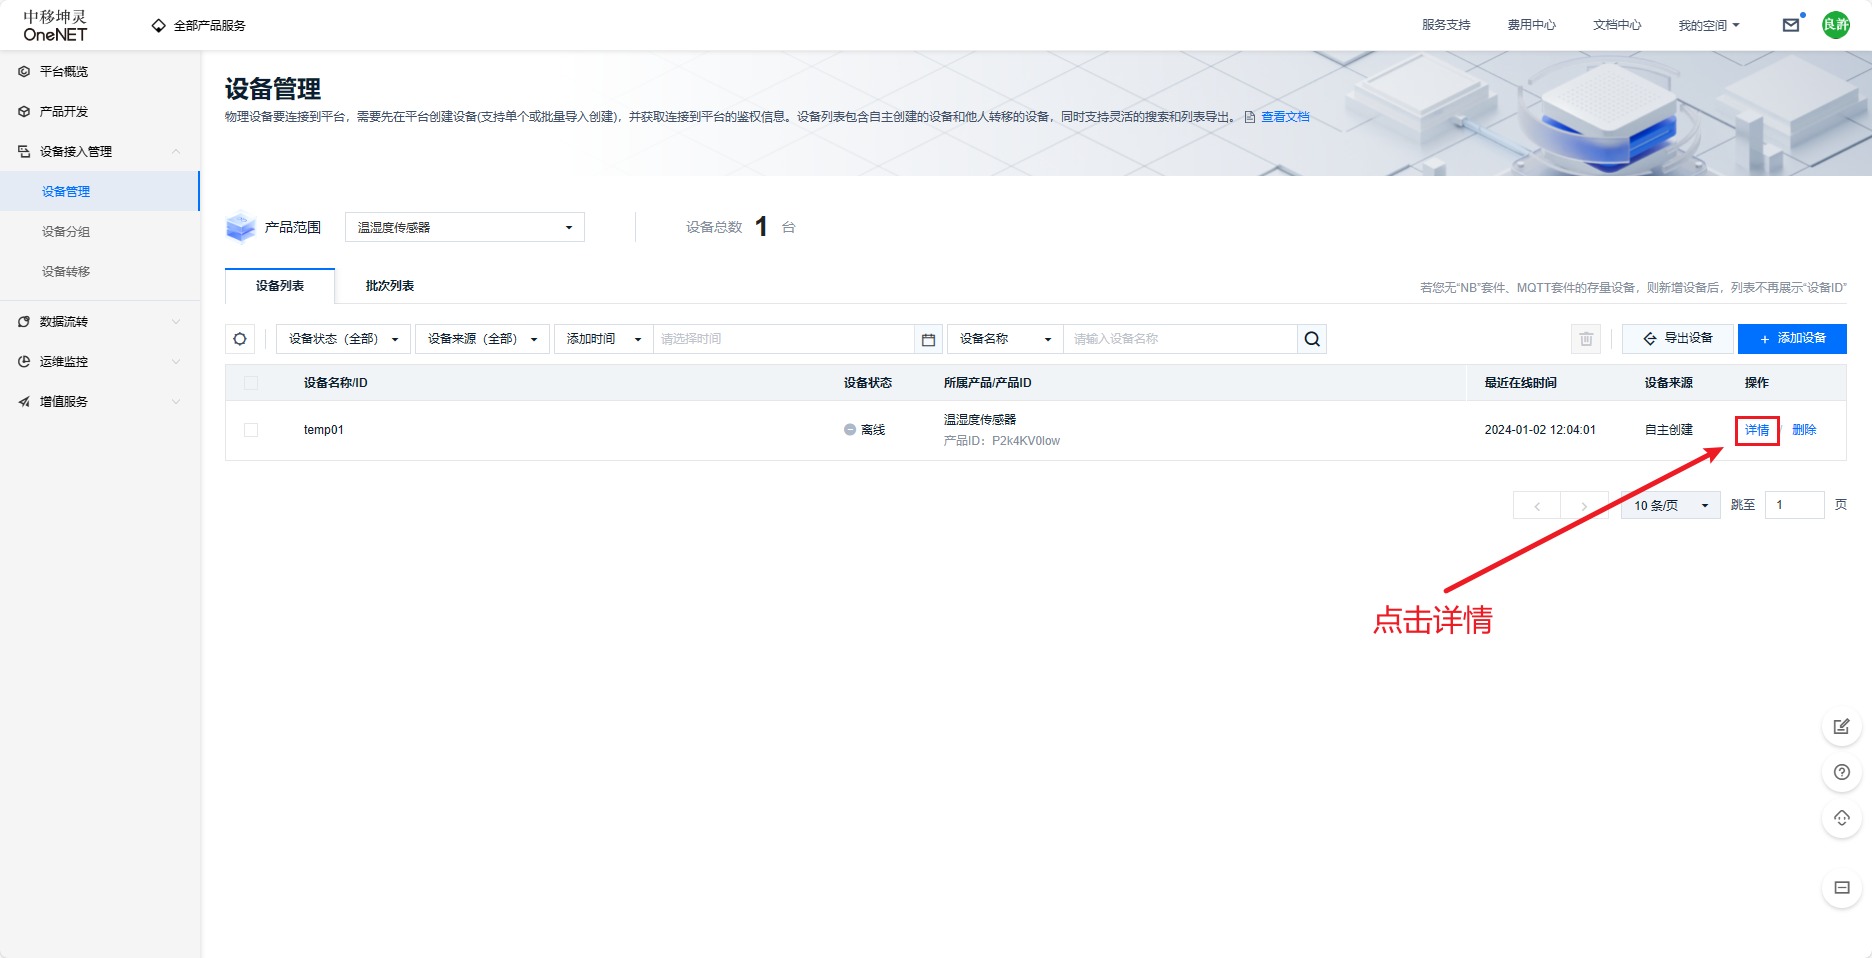Select the temp01 row checkbox
The height and width of the screenshot is (958, 1872).
[251, 430]
